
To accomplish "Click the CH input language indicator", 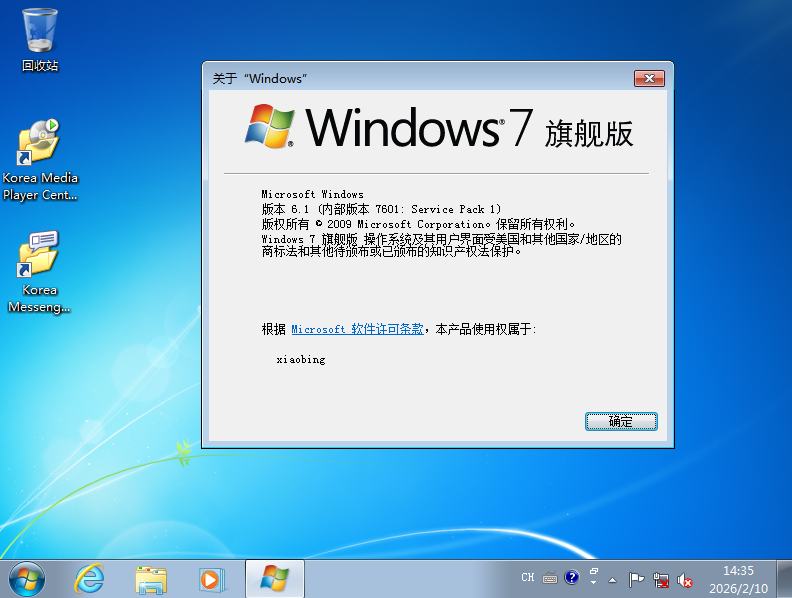I will pos(528,577).
